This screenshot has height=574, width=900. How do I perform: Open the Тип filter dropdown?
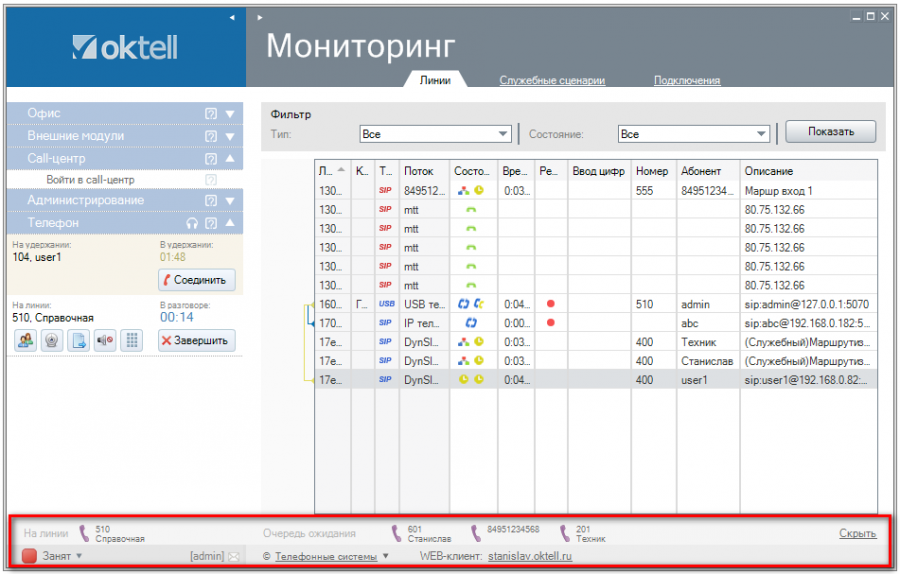pyautogui.click(x=503, y=133)
